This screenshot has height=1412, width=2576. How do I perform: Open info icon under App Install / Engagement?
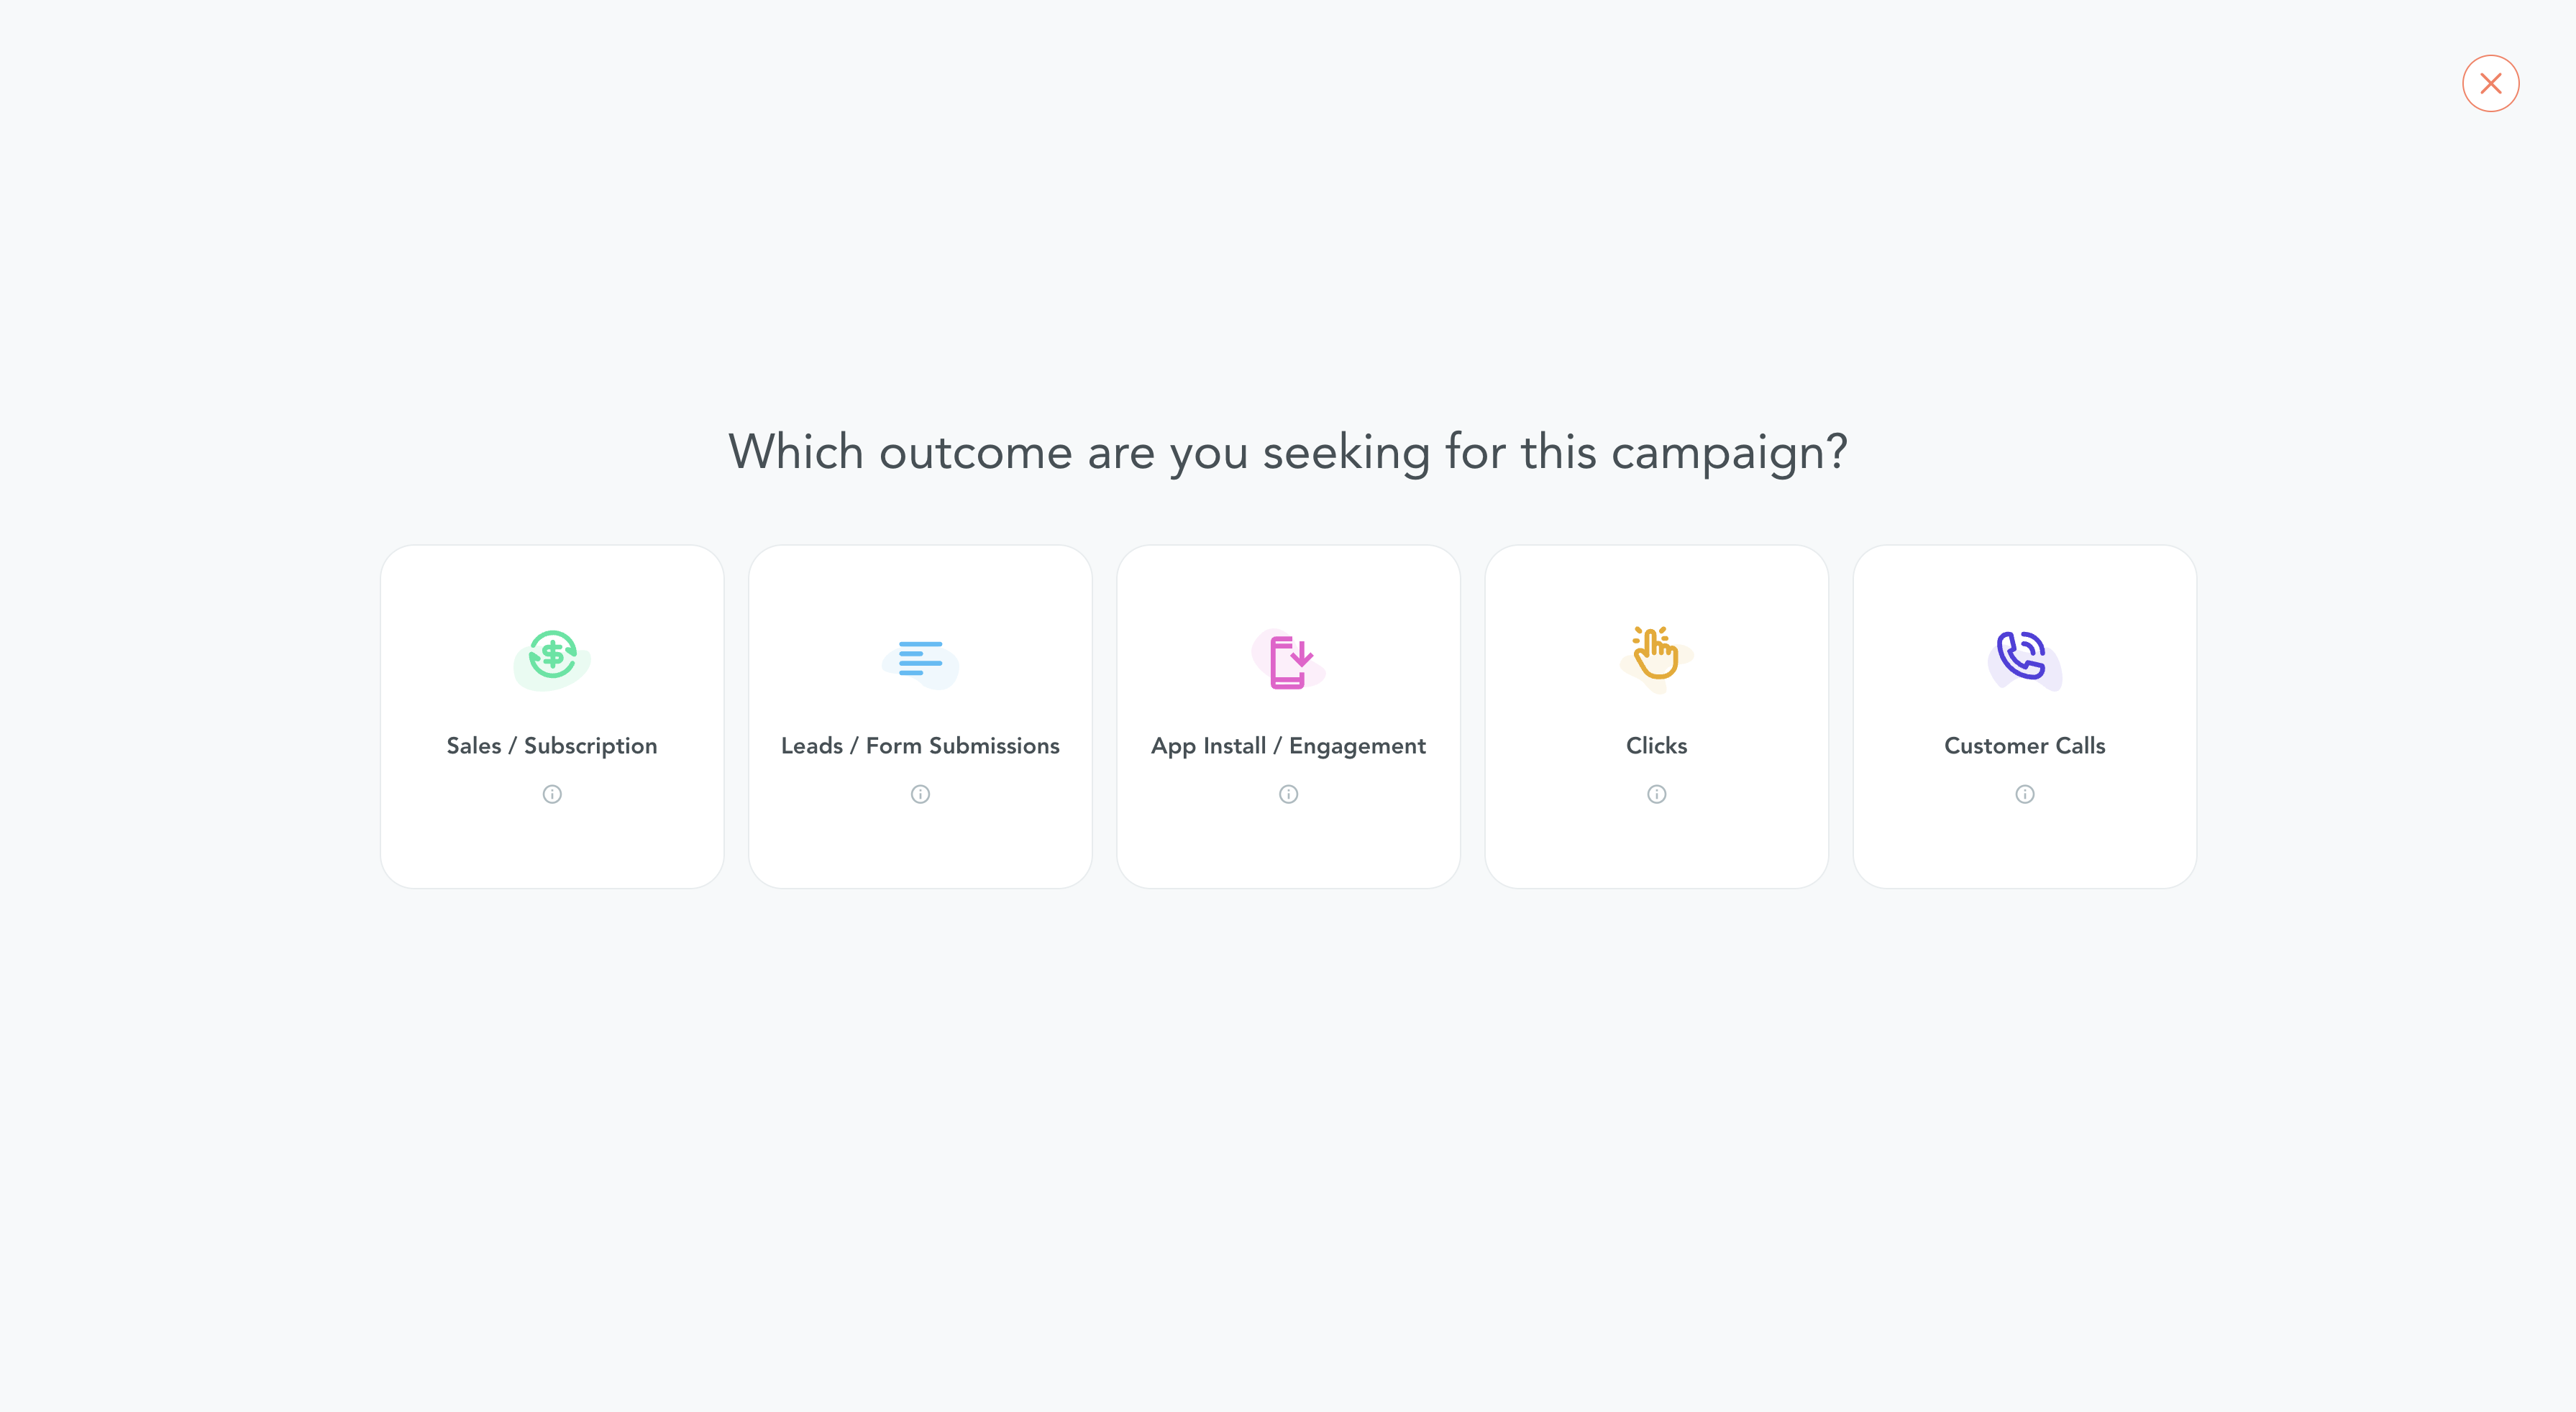point(1288,794)
